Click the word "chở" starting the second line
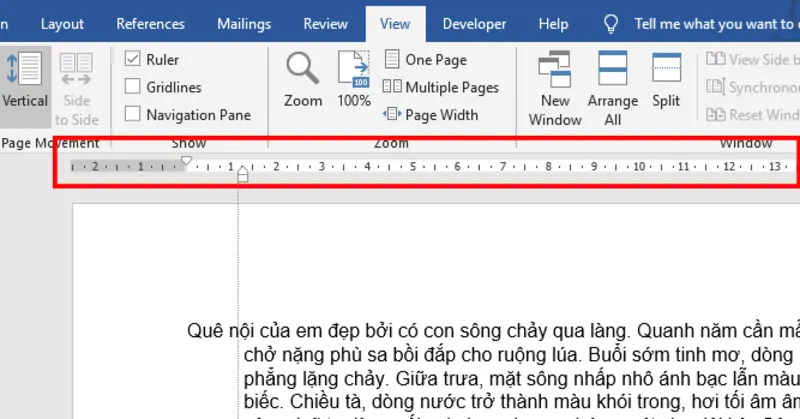 [259, 355]
